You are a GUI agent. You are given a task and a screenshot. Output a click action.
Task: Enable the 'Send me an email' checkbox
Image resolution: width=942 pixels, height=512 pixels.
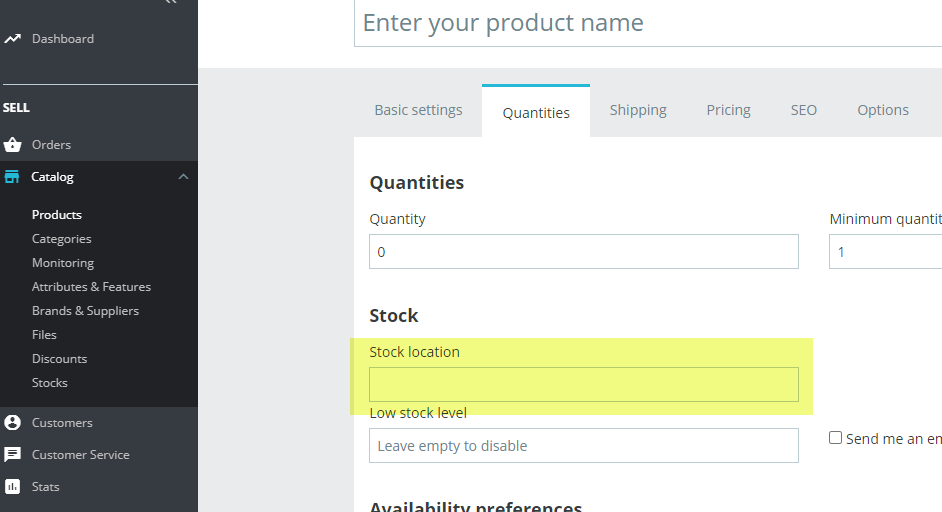point(836,438)
